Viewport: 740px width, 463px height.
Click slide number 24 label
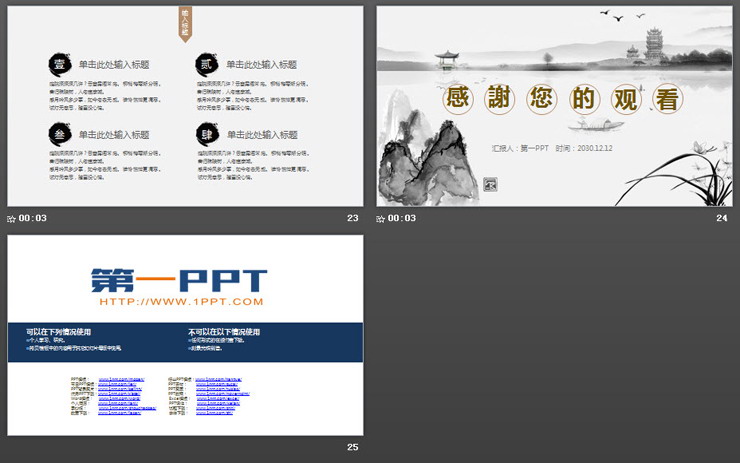pos(722,218)
